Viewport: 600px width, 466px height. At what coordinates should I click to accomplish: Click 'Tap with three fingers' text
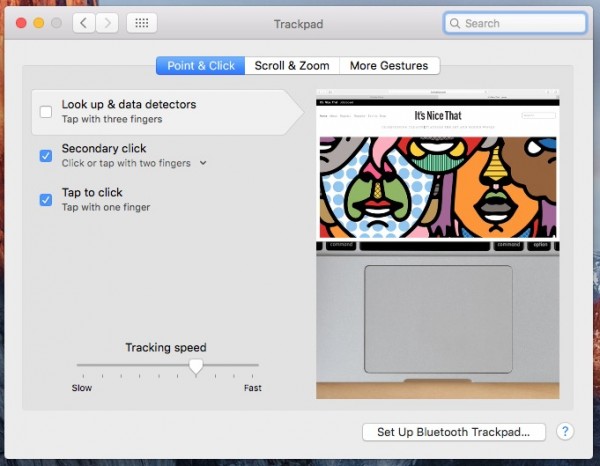112,119
